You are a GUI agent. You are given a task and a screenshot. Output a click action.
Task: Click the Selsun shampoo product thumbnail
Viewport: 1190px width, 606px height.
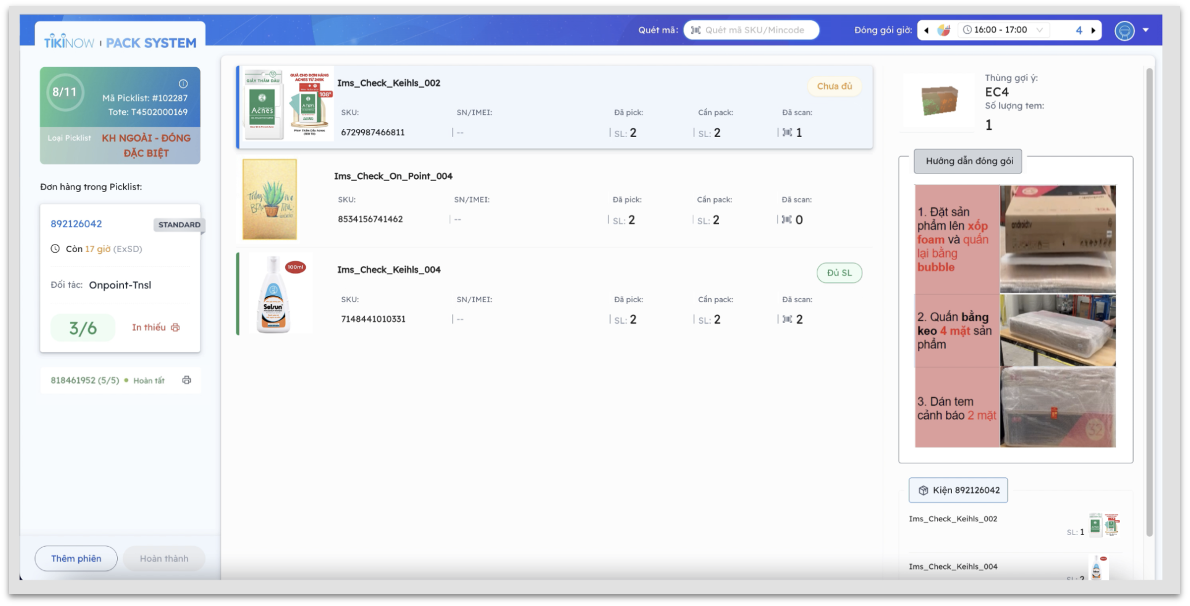274,294
